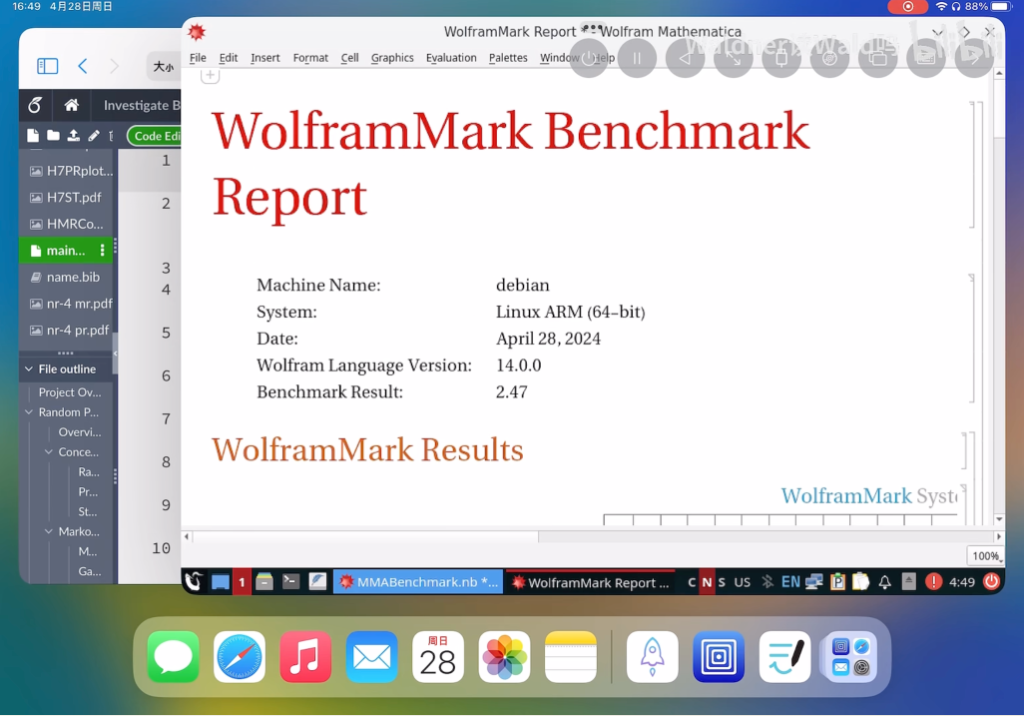Select the Code Editor toggle button

click(x=155, y=136)
